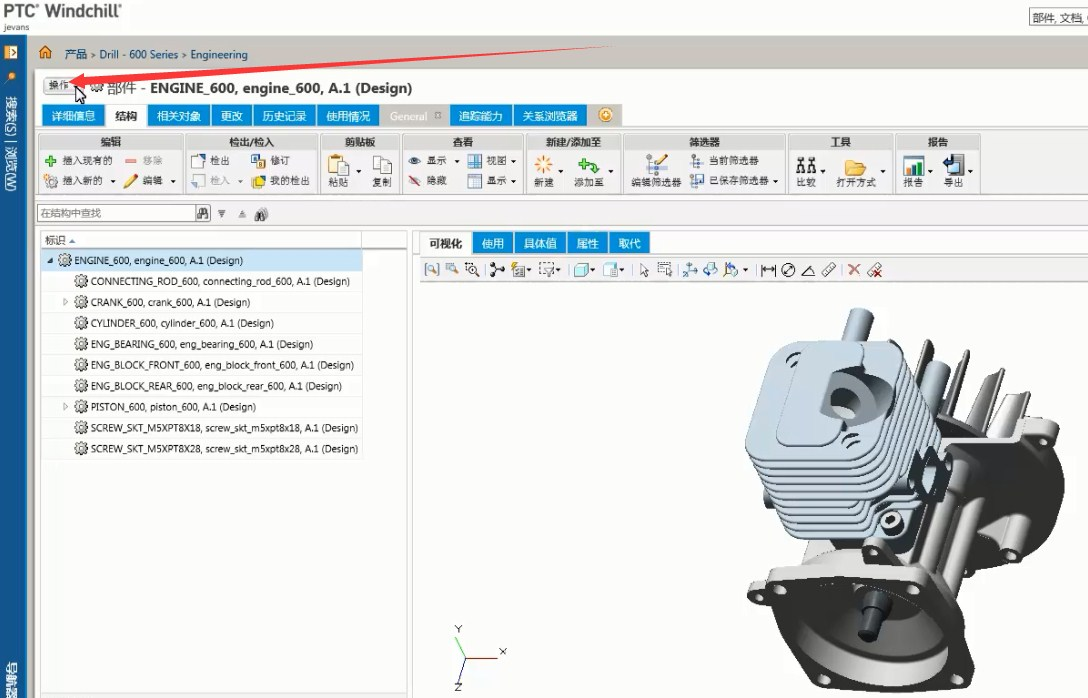The width and height of the screenshot is (1088, 698).
Task: Click the 检出 check out icon
Action: pyautogui.click(x=198, y=161)
